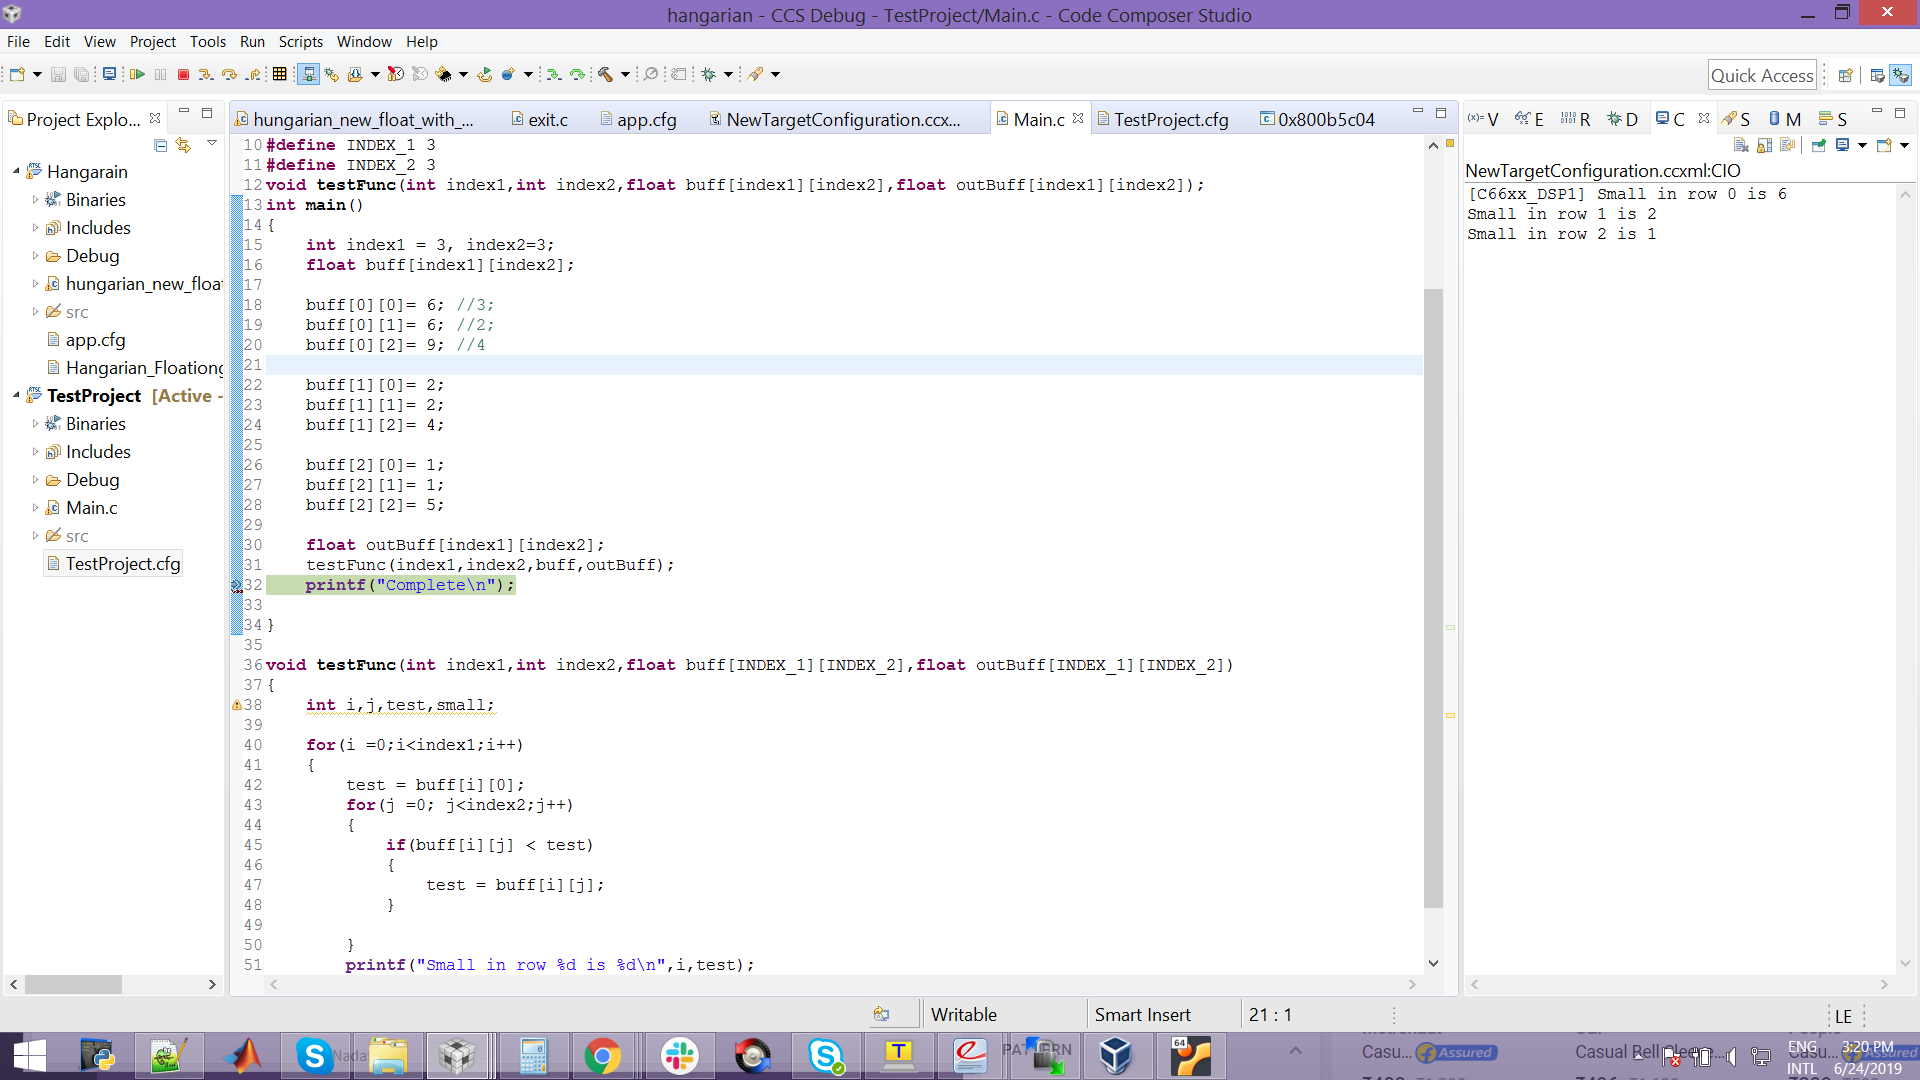
Task: Toggle breakpoint marker on line 32
Action: 237,586
